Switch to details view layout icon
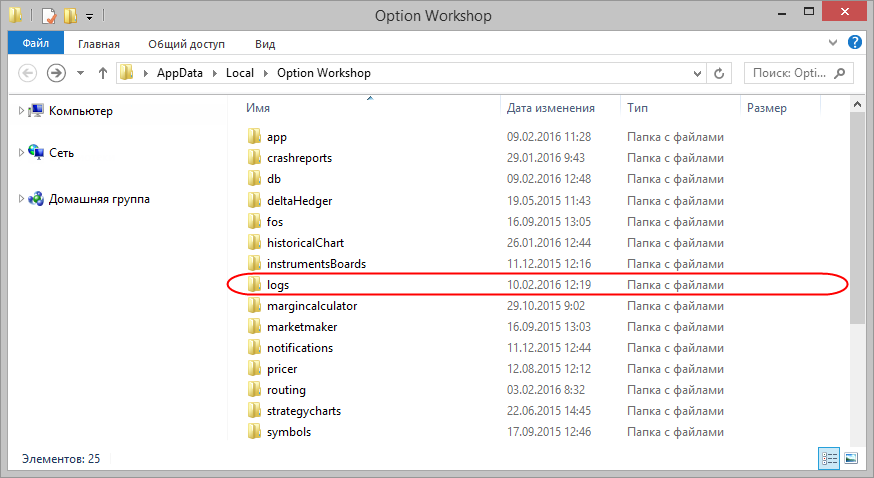 (829, 459)
